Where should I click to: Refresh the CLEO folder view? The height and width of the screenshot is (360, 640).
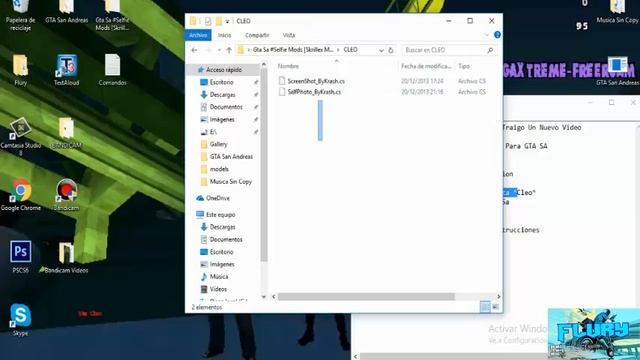click(x=391, y=50)
